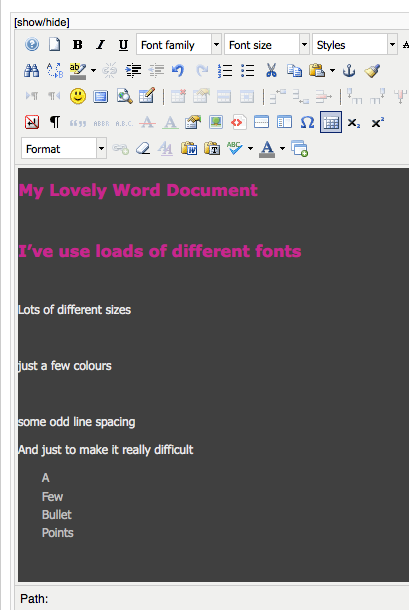Expand the Format dropdown

tap(64, 149)
